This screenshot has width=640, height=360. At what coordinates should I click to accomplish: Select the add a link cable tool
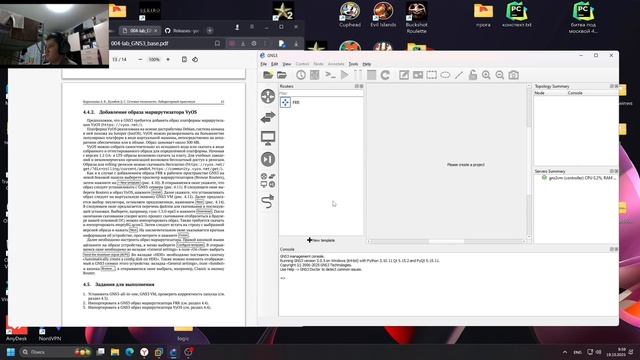pyautogui.click(x=268, y=201)
